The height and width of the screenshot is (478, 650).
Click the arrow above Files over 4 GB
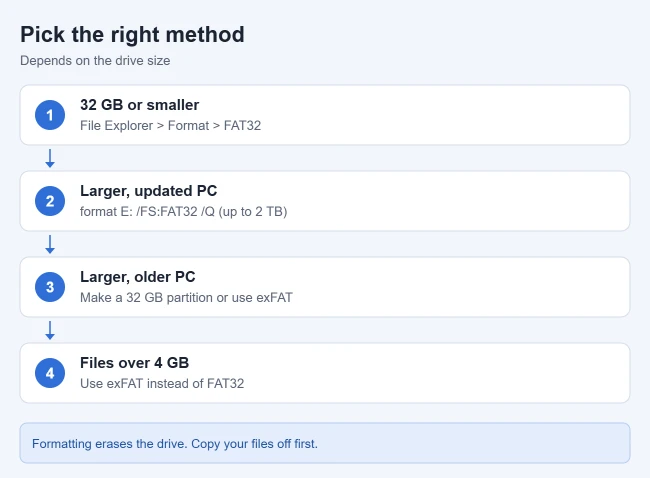coord(50,330)
